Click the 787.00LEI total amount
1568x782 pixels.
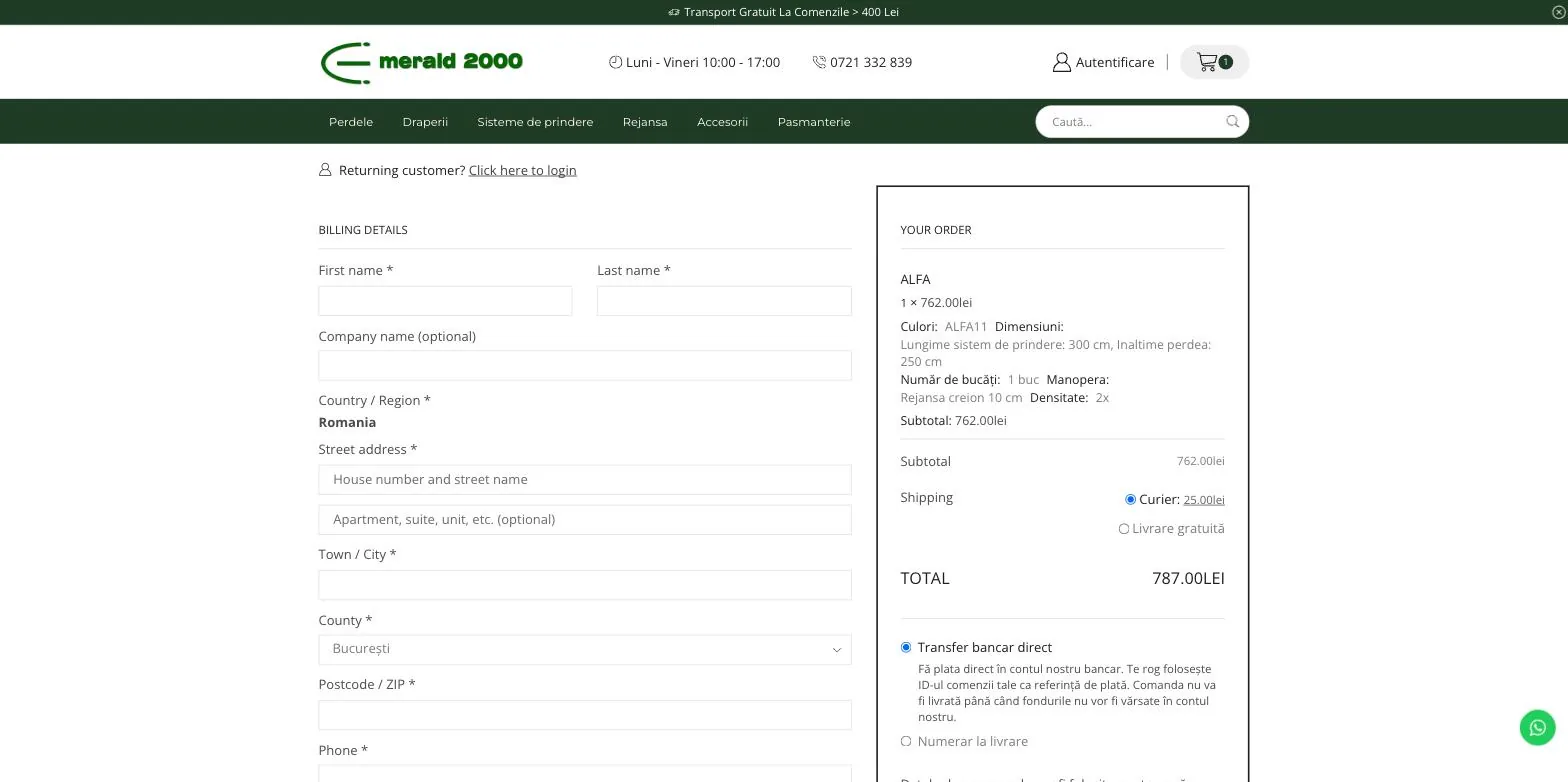tap(1188, 578)
